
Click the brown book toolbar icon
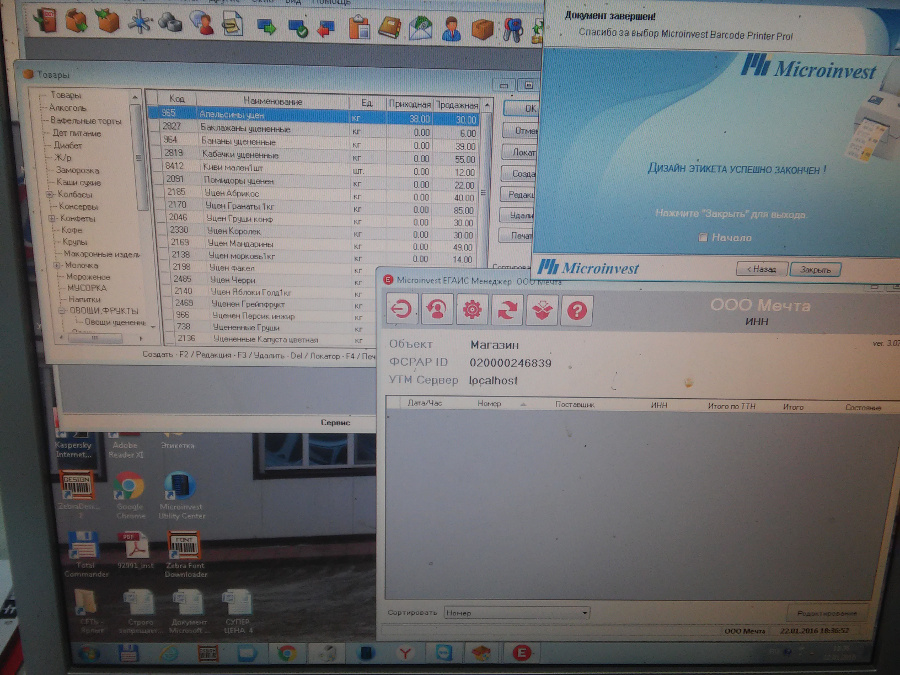[x=390, y=28]
